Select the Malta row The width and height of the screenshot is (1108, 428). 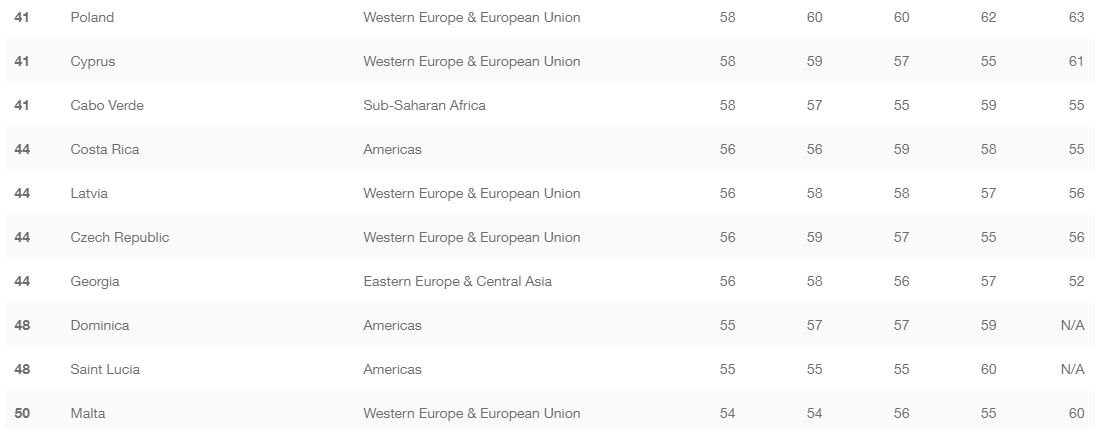pyautogui.click(x=88, y=414)
